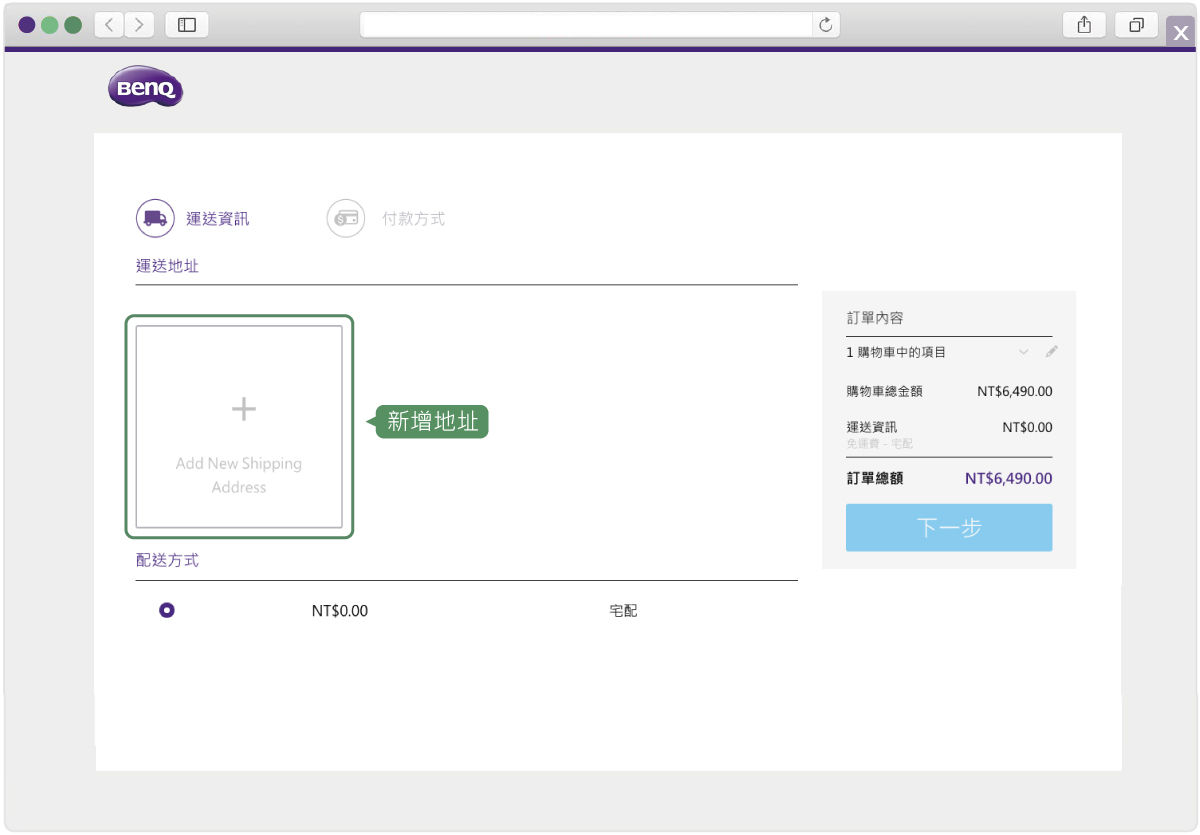Screen dimensions: 1200x835
Task: Collapse the cart items dropdown arrow
Action: [1023, 352]
